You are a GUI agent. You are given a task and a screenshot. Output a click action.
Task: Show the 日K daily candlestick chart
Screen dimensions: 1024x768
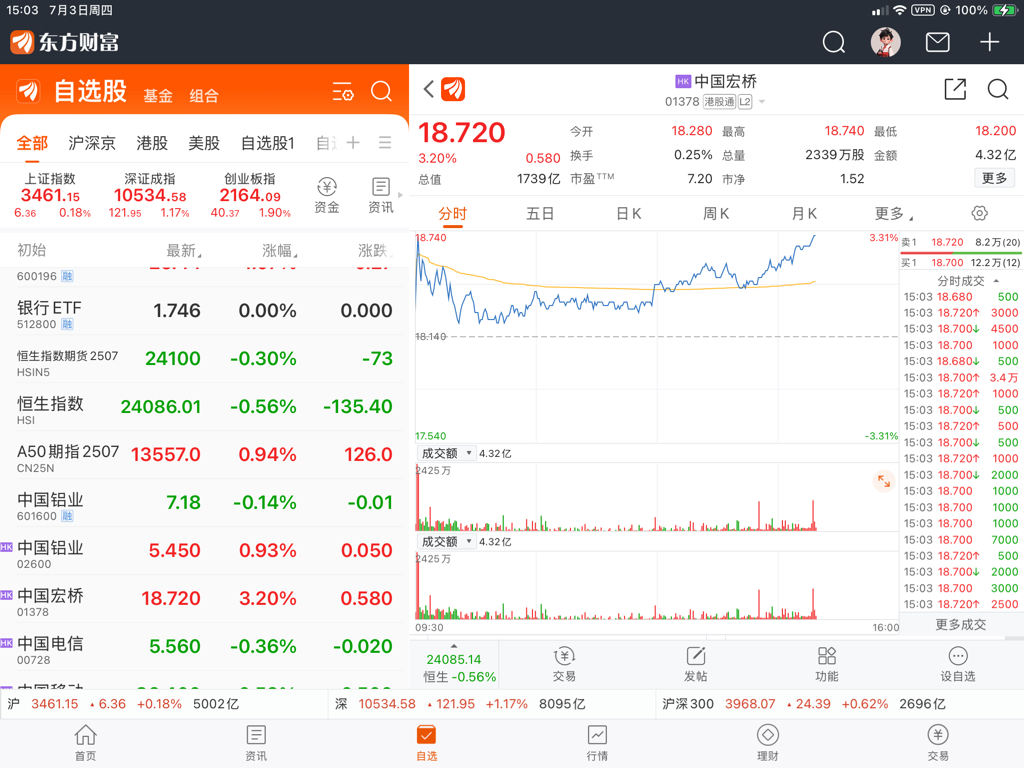coord(629,214)
